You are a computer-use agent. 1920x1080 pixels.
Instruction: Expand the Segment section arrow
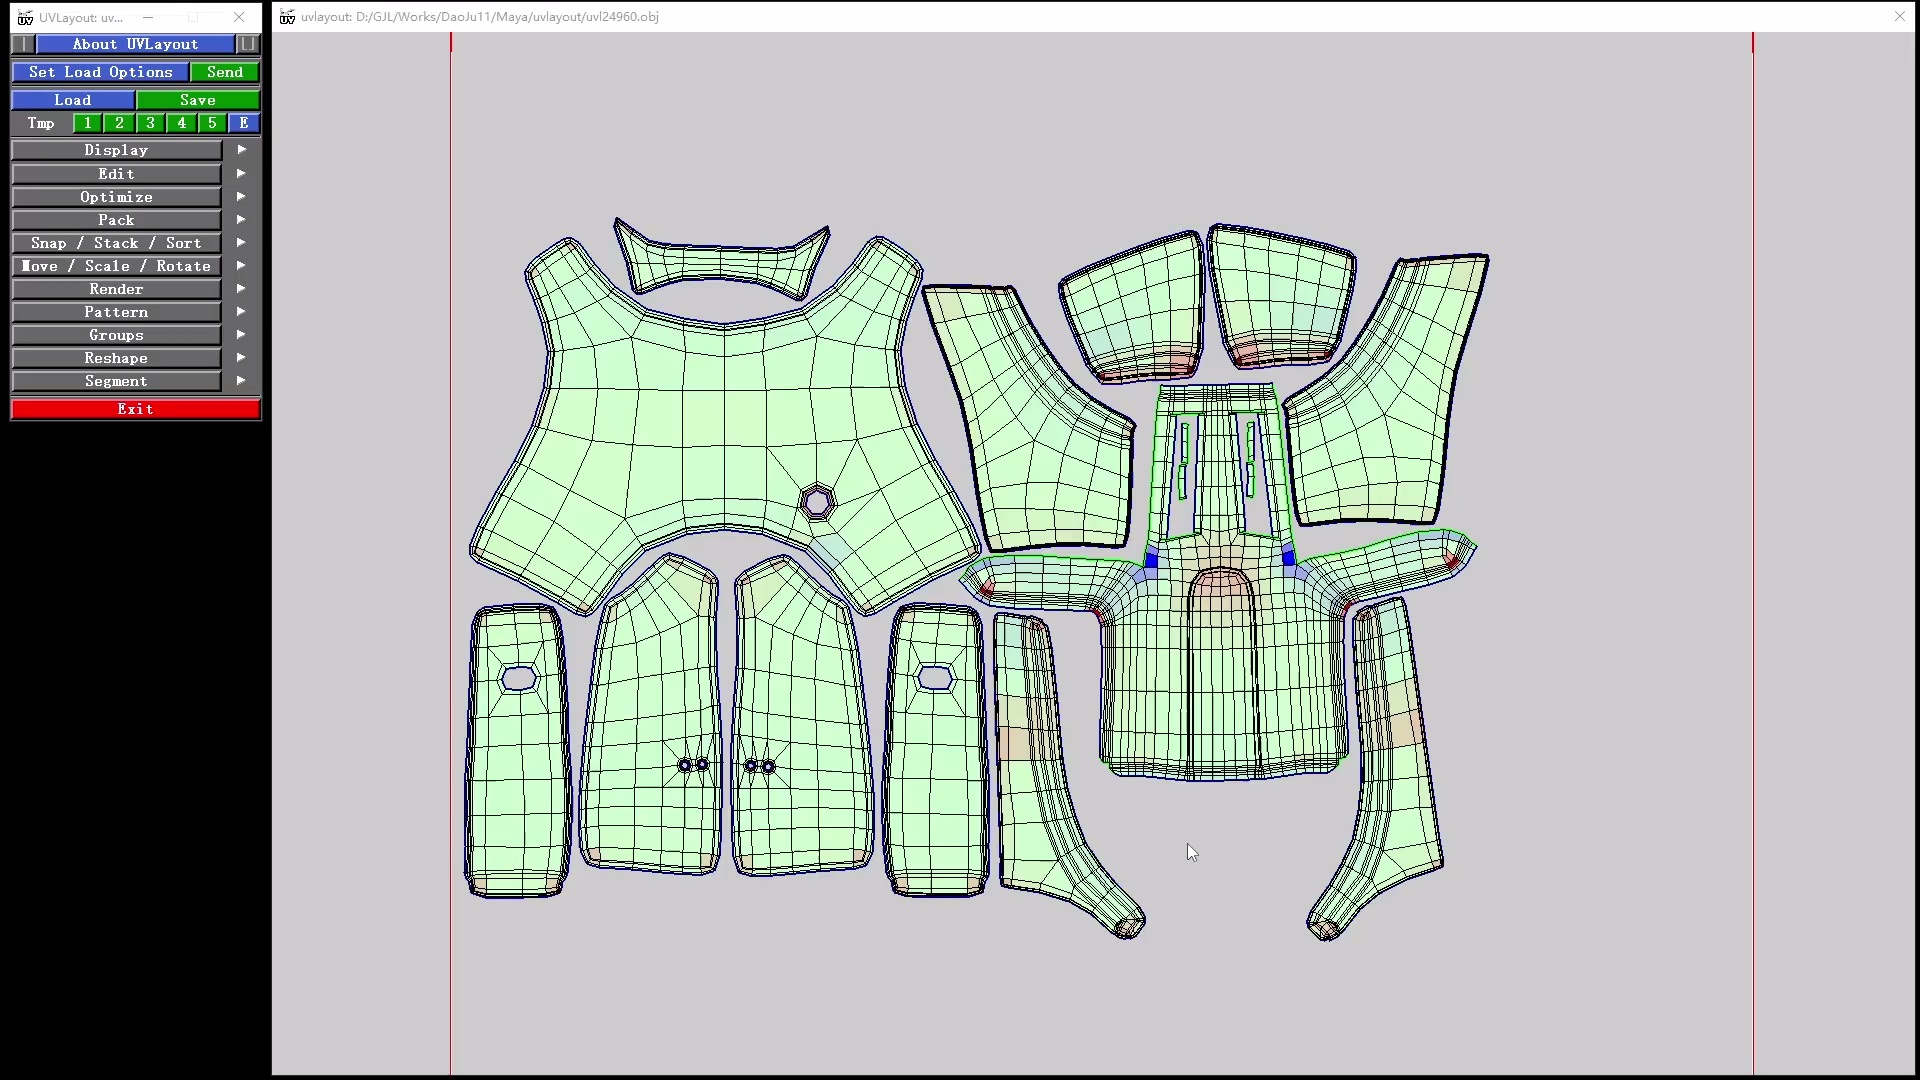241,381
